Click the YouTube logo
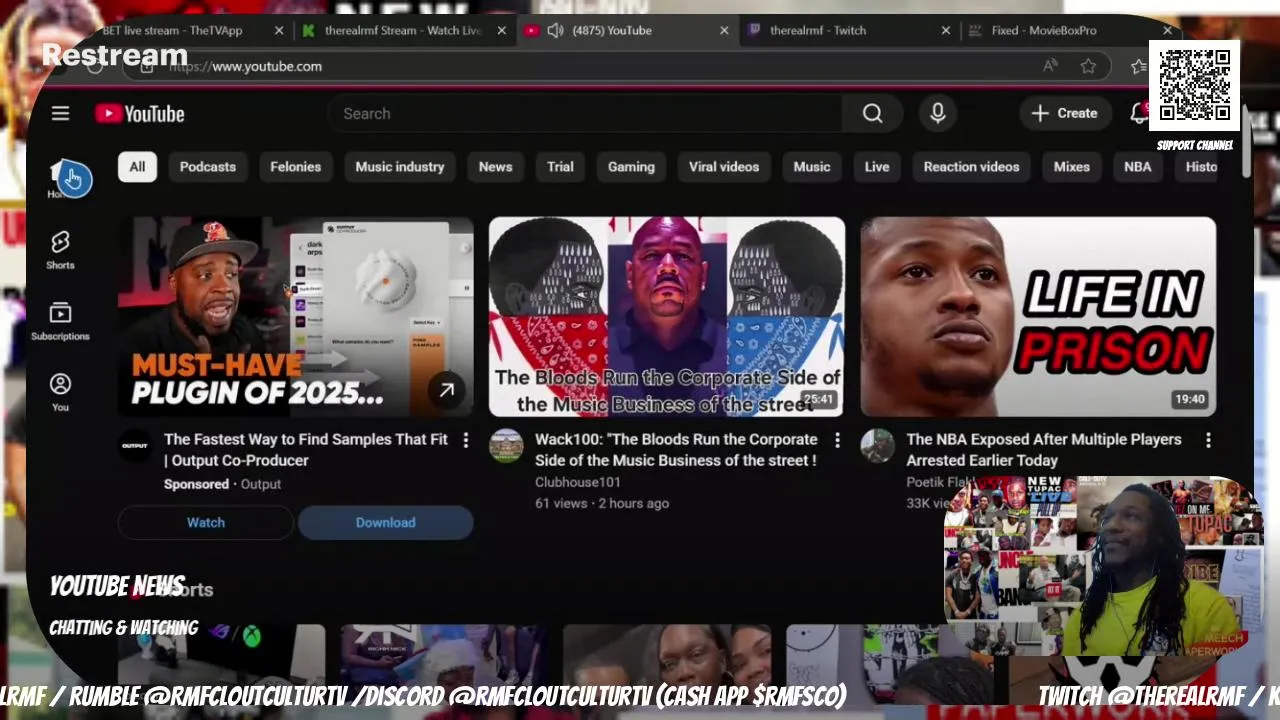Screen dimensions: 1280x720 pos(140,114)
